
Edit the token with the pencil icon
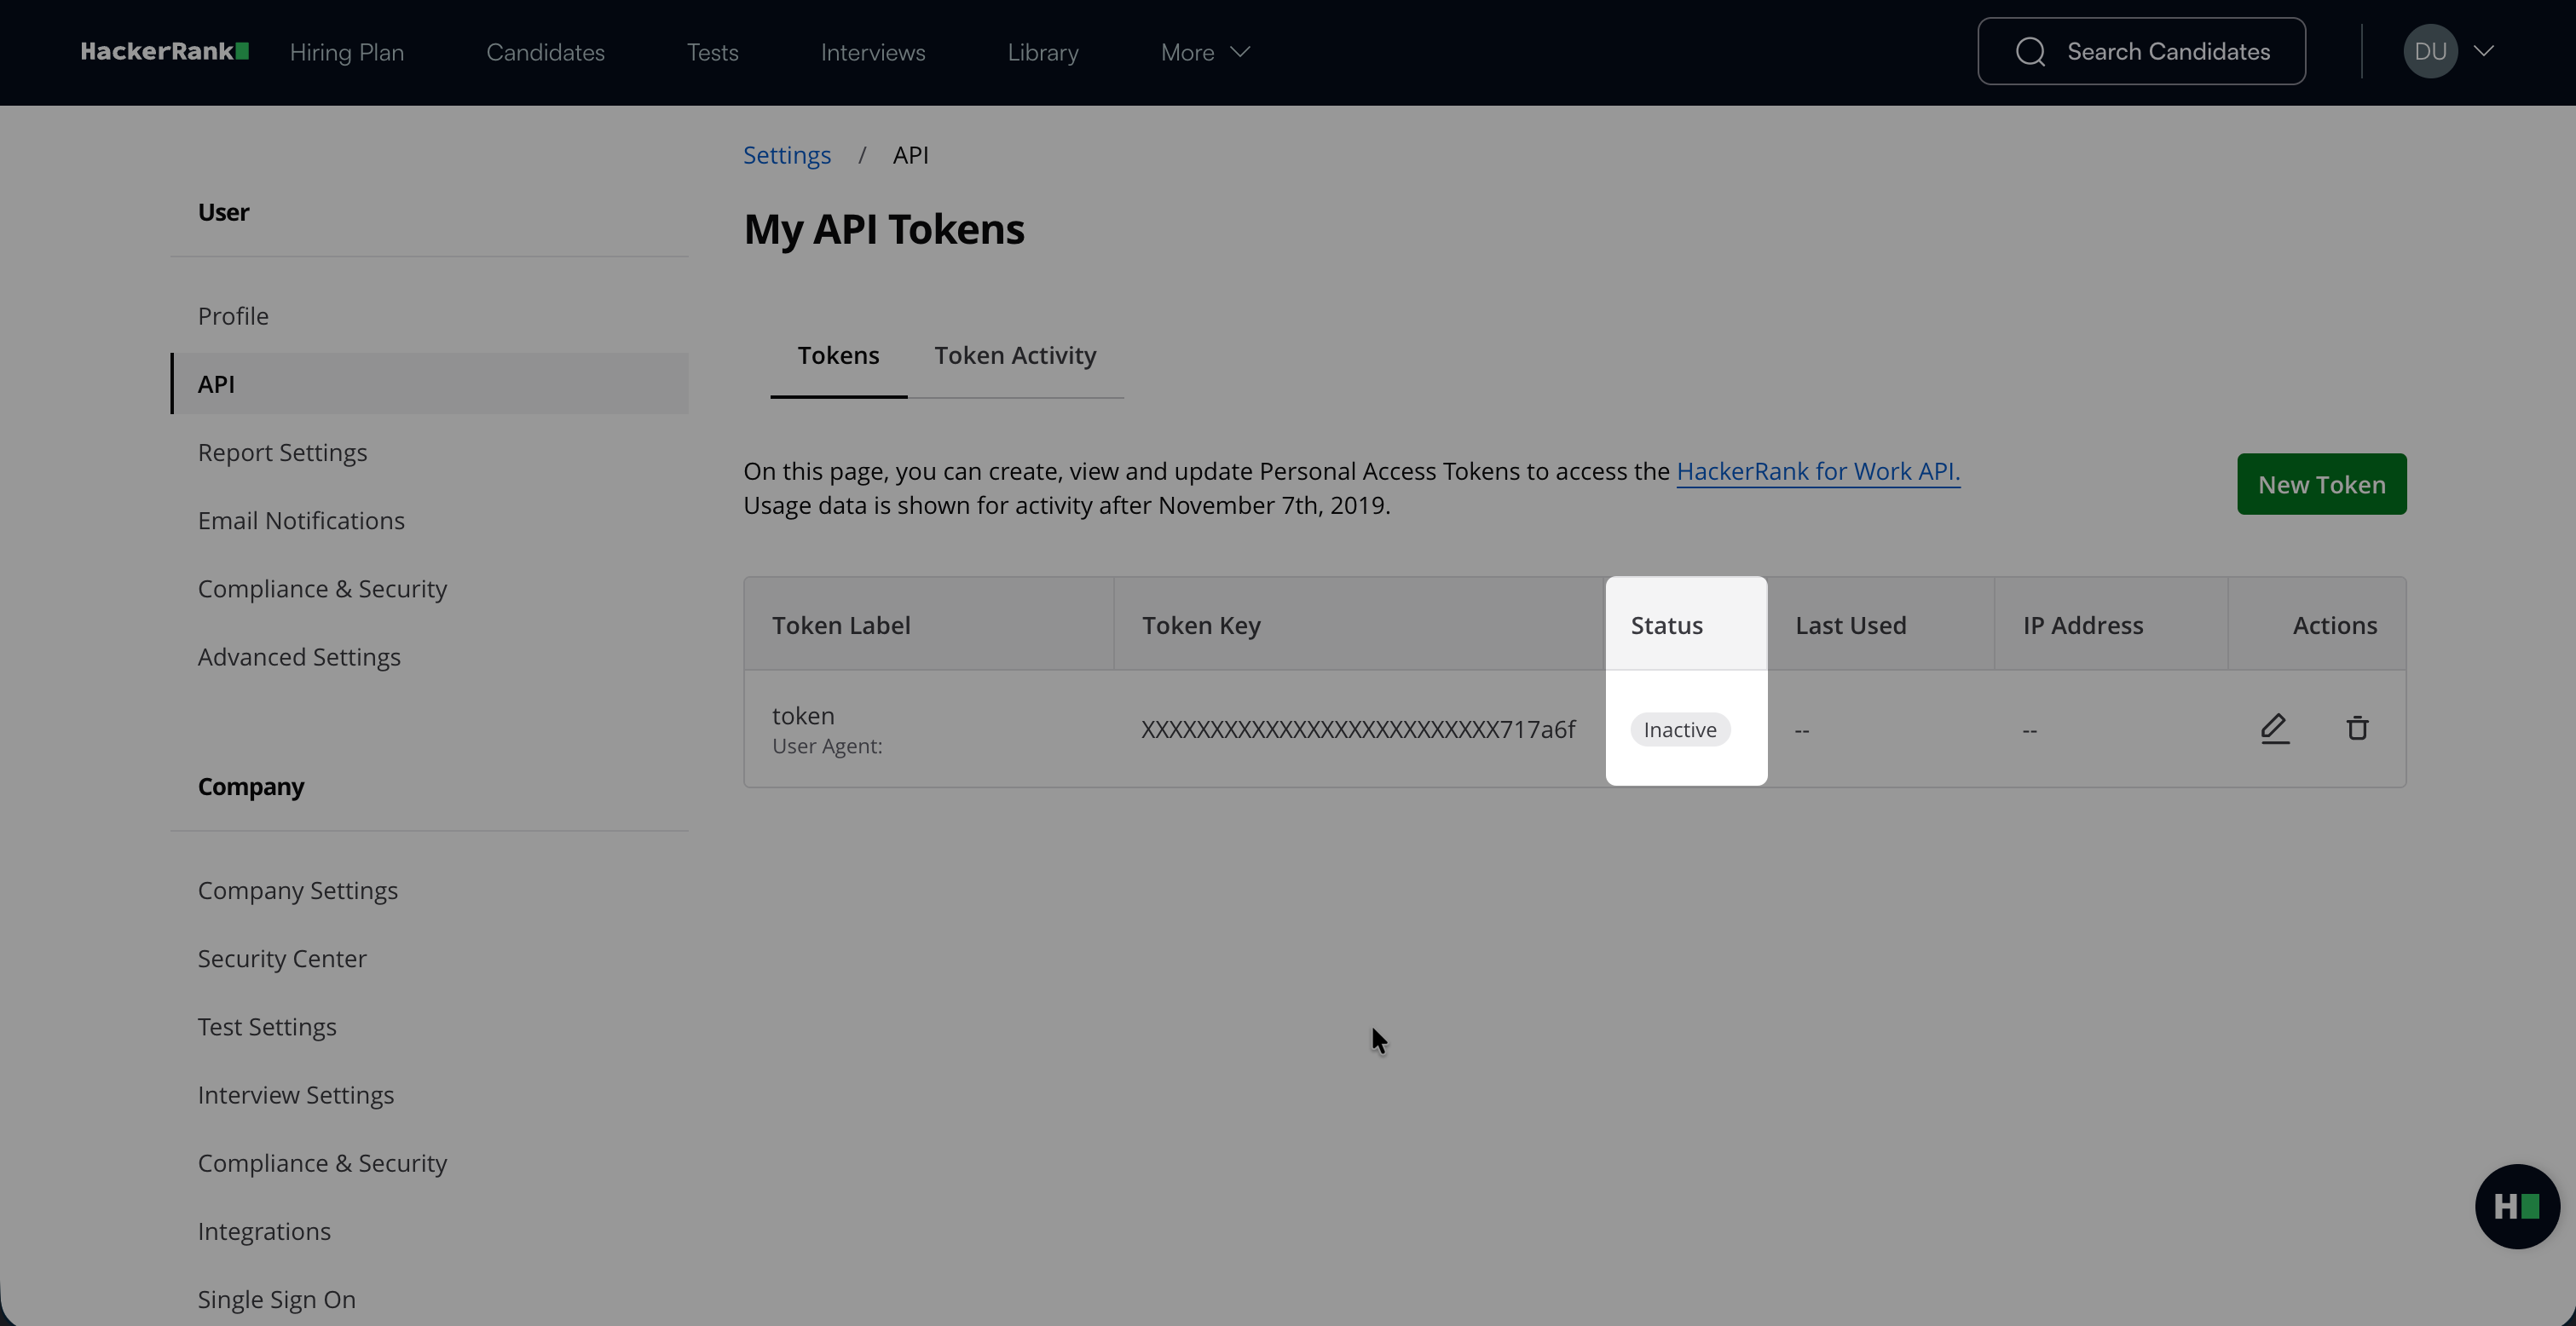tap(2275, 729)
